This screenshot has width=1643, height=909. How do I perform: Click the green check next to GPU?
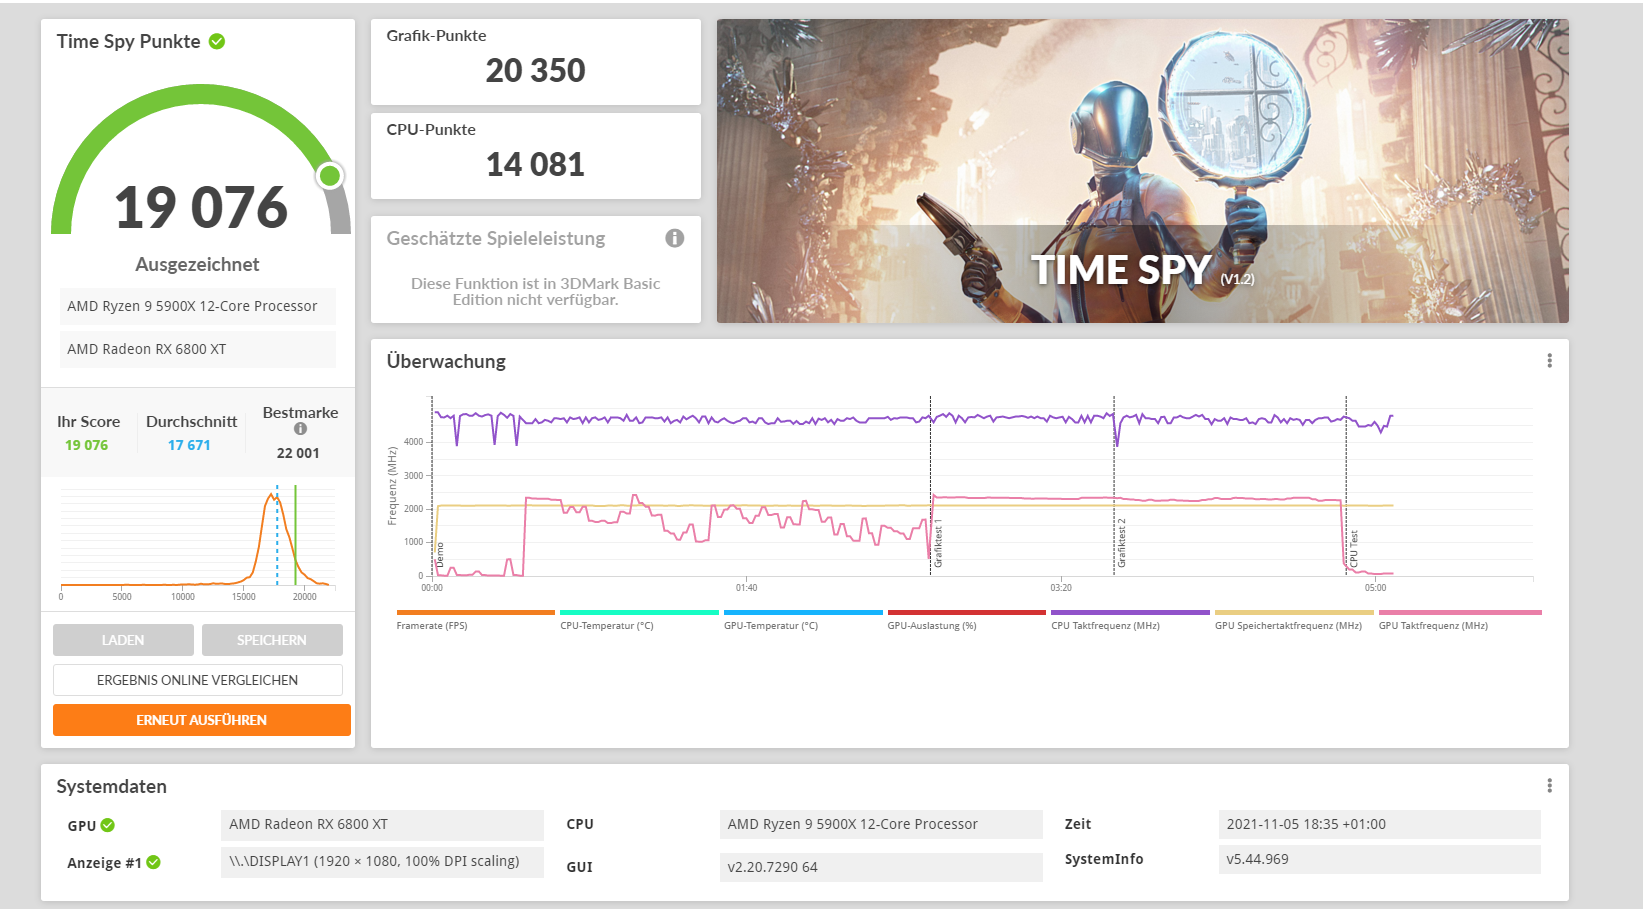point(108,825)
